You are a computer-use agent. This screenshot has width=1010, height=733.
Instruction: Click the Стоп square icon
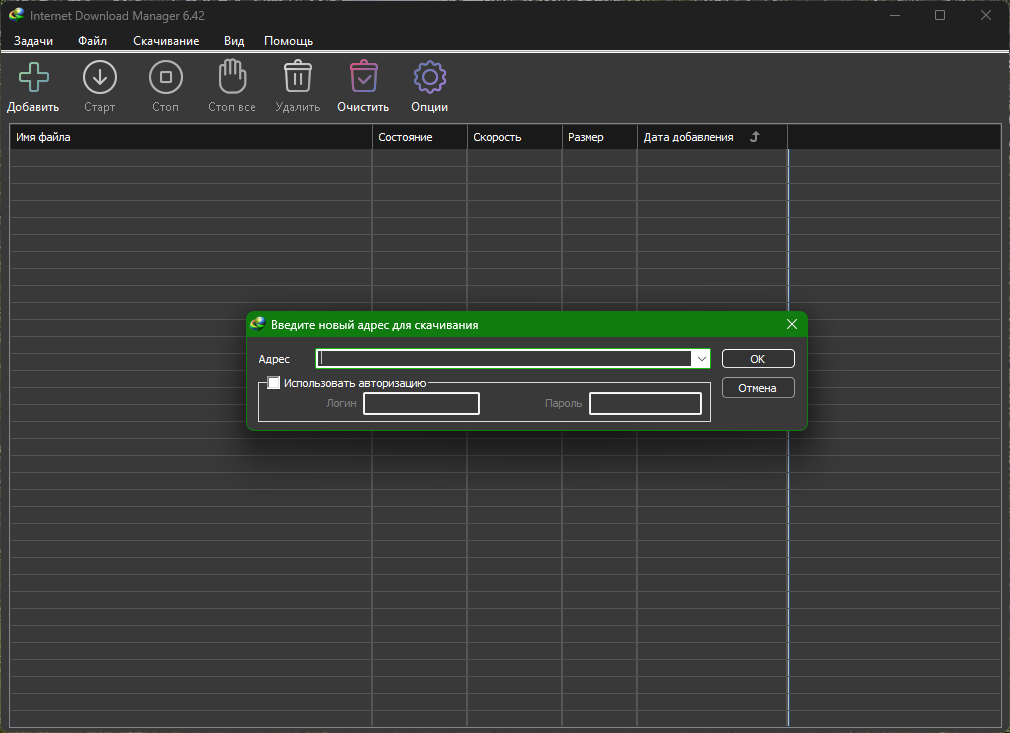tap(165, 77)
